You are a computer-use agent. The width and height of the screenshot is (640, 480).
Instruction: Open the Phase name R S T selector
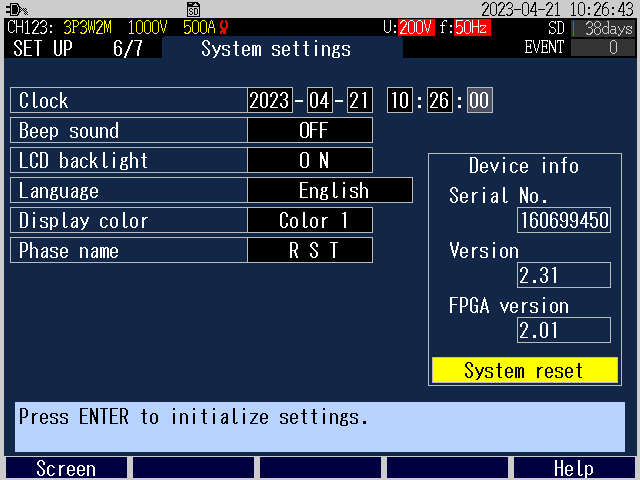pyautogui.click(x=310, y=250)
